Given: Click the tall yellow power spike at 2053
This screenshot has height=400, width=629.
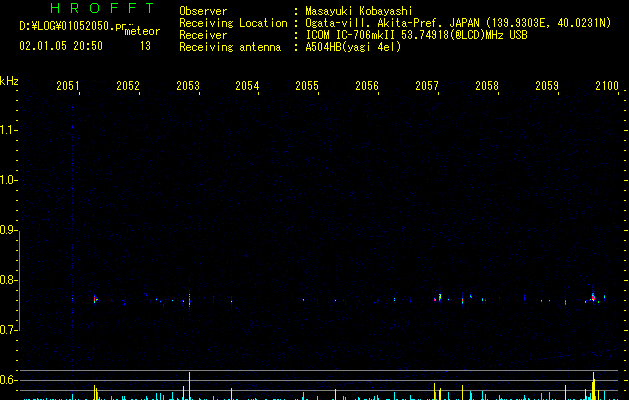Looking at the screenshot, I should tap(189, 386).
